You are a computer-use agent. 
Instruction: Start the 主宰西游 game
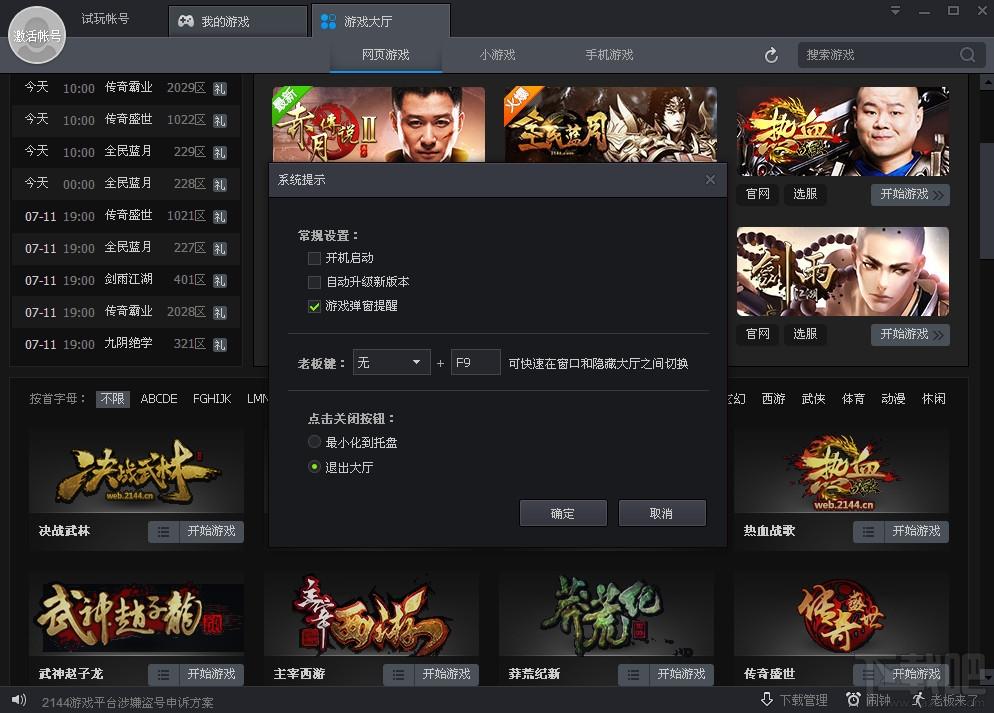446,674
